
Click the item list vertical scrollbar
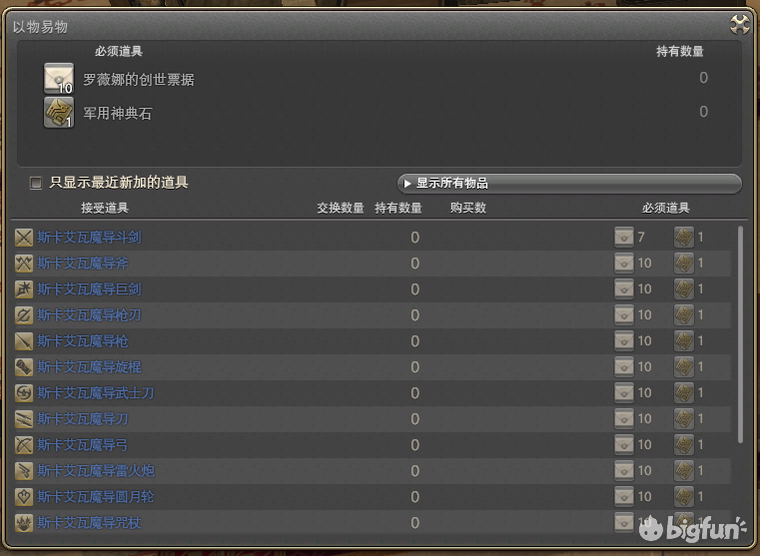click(740, 334)
